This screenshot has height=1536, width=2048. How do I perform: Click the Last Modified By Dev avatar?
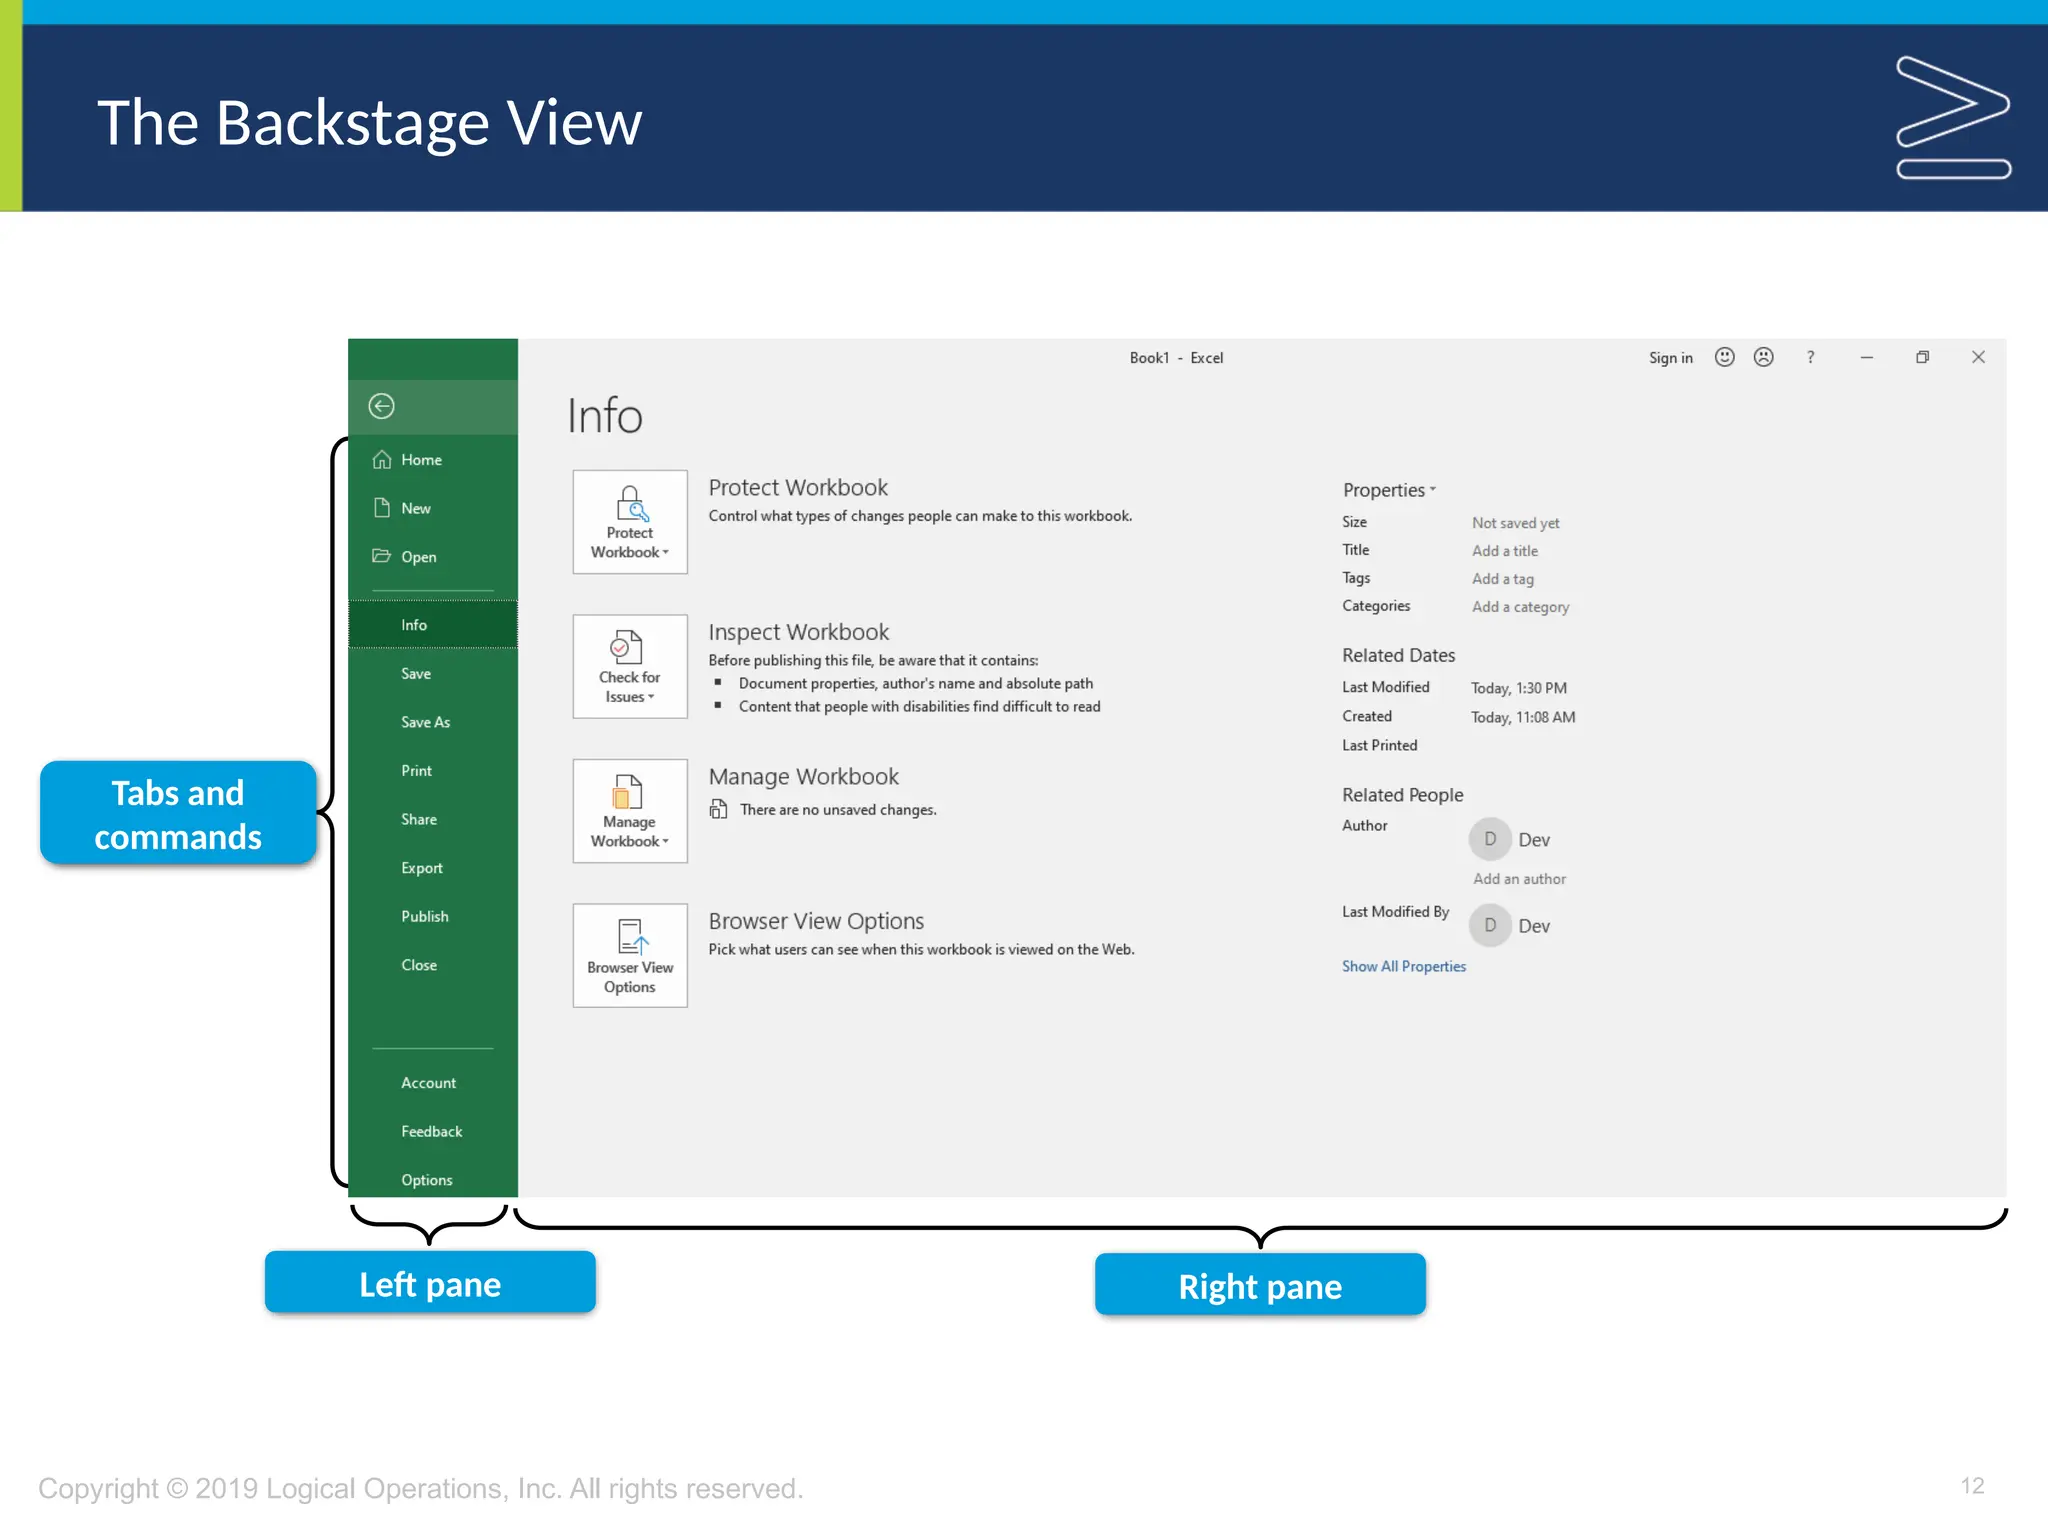(1490, 925)
